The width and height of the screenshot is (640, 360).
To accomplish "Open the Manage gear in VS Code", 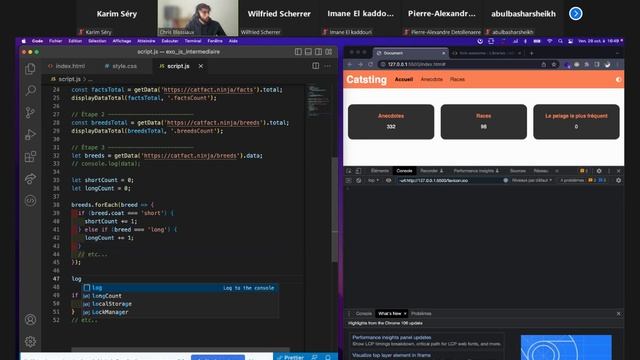I will click(30, 341).
